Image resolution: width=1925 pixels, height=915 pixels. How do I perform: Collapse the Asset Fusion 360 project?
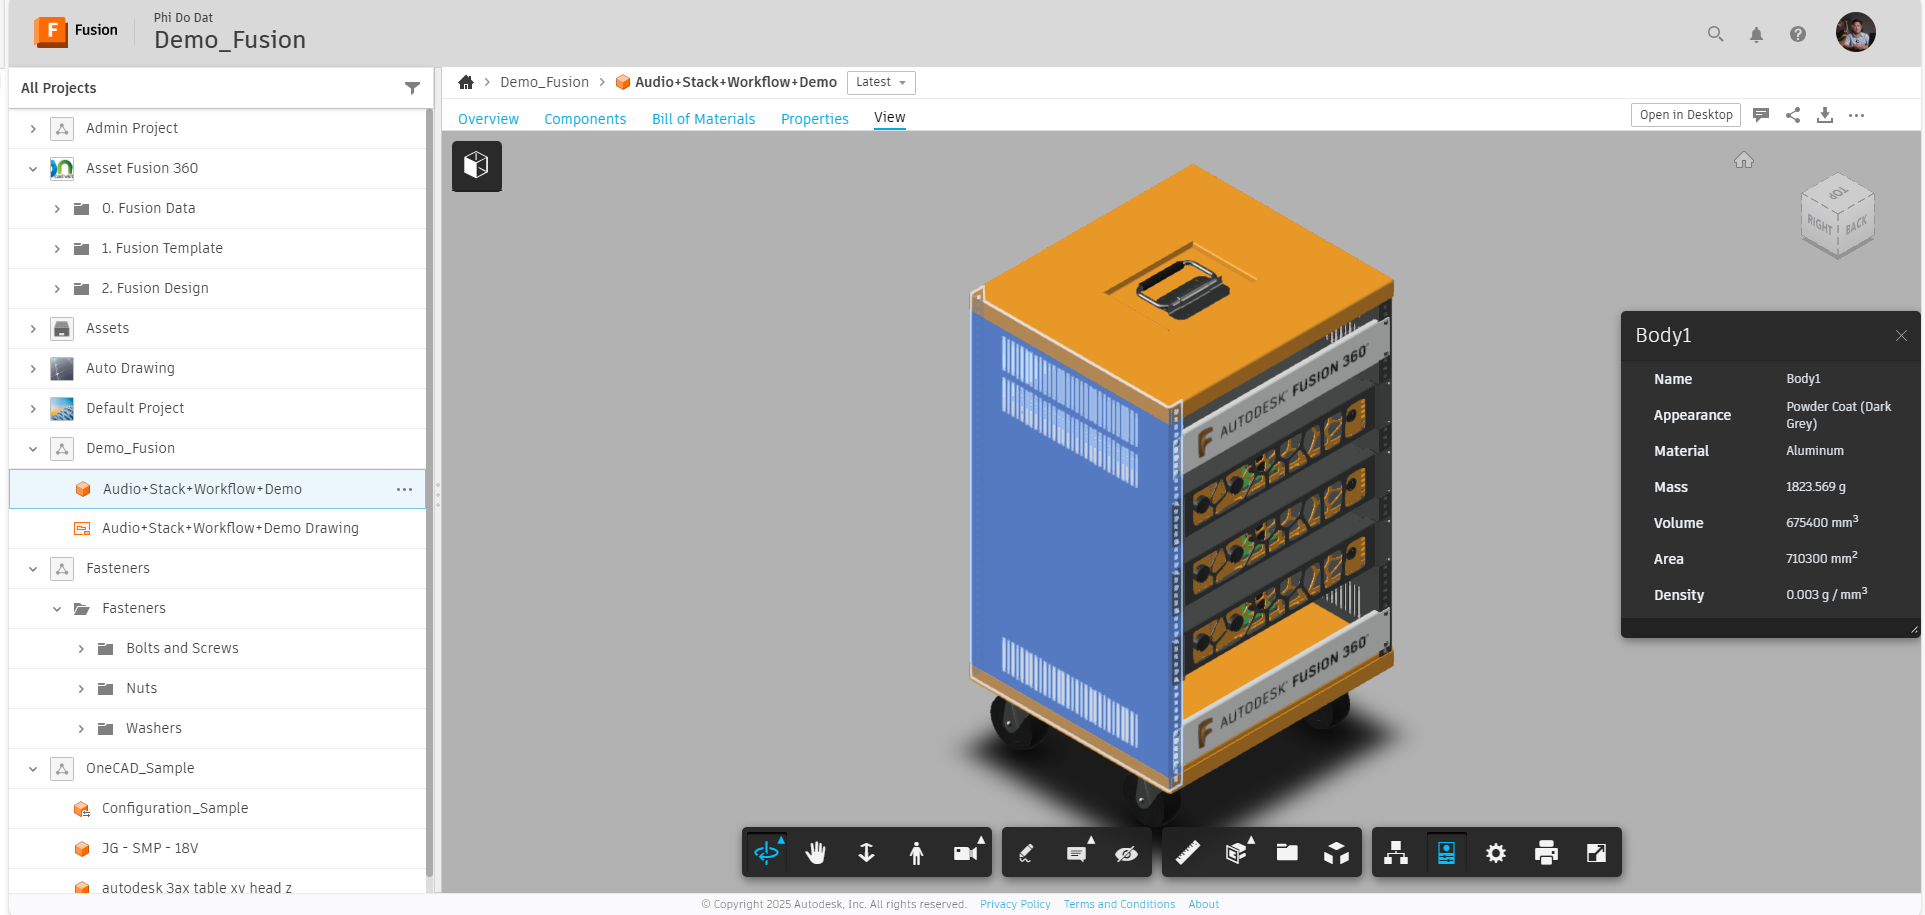point(33,169)
